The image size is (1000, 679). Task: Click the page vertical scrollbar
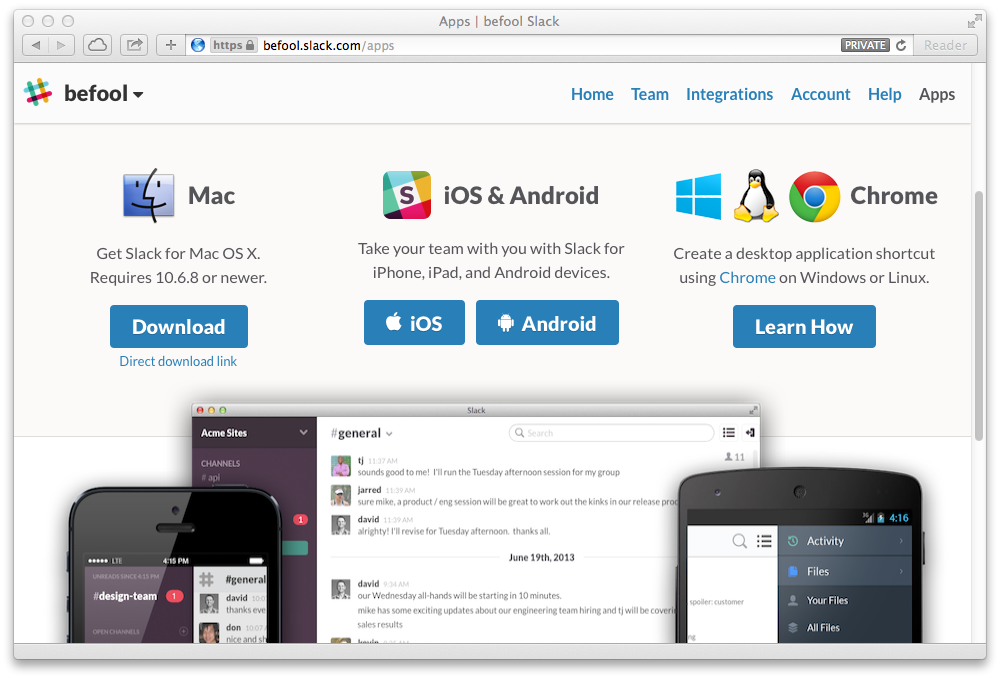[979, 316]
